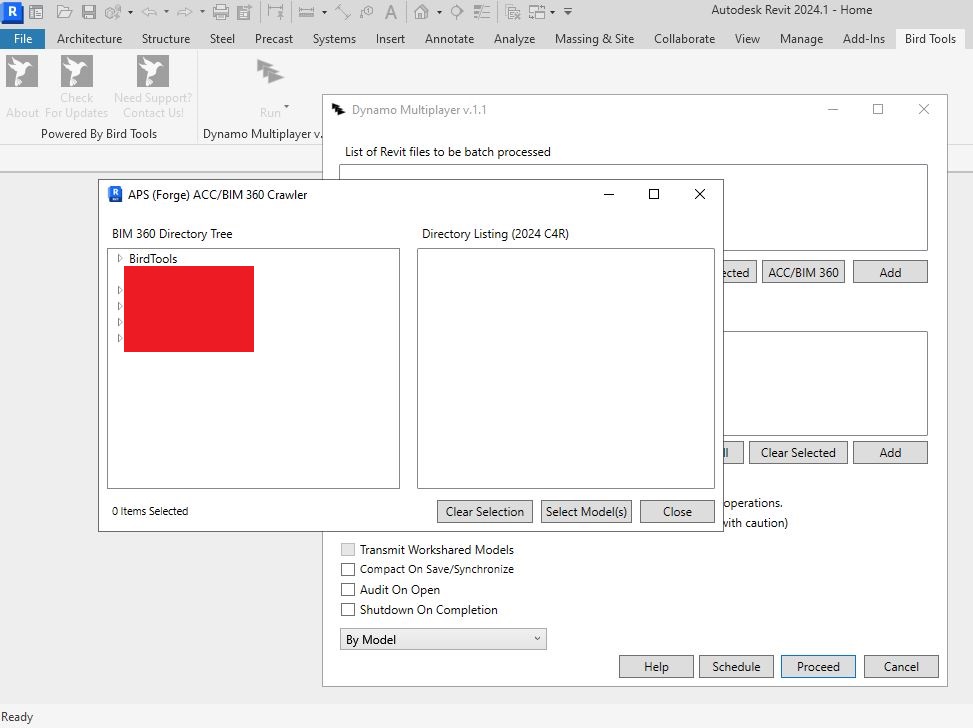Click the Synchronize with Central icon
The height and width of the screenshot is (728, 973).
(x=112, y=12)
